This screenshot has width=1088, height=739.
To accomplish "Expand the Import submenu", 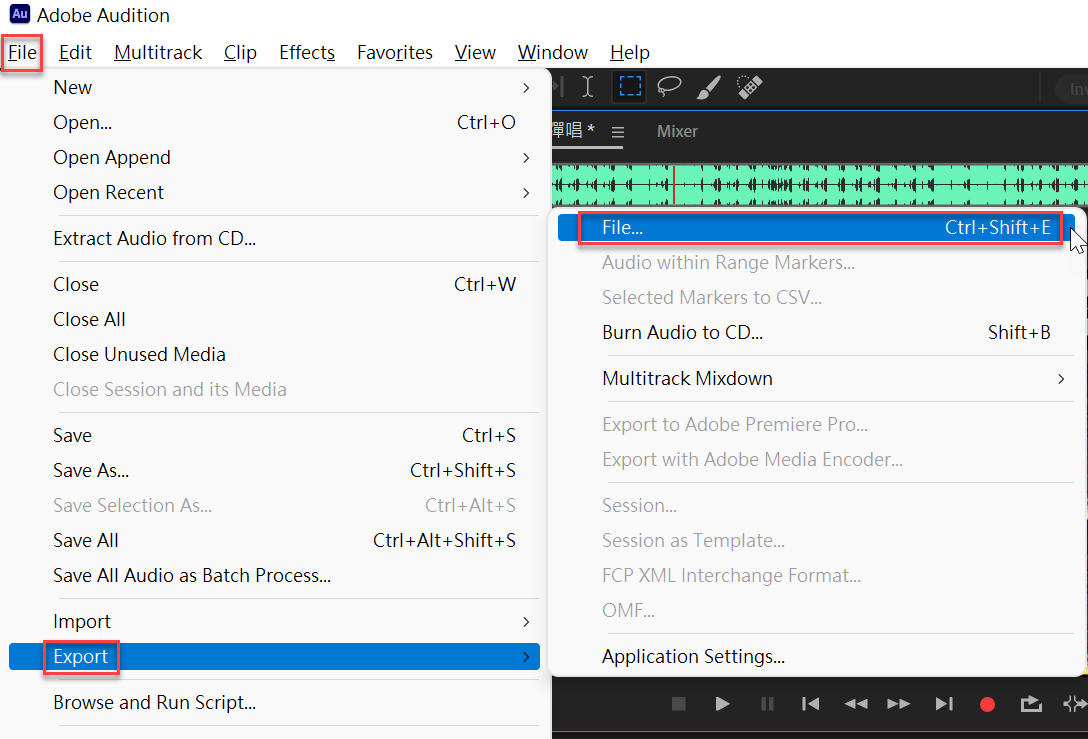I will click(x=274, y=622).
